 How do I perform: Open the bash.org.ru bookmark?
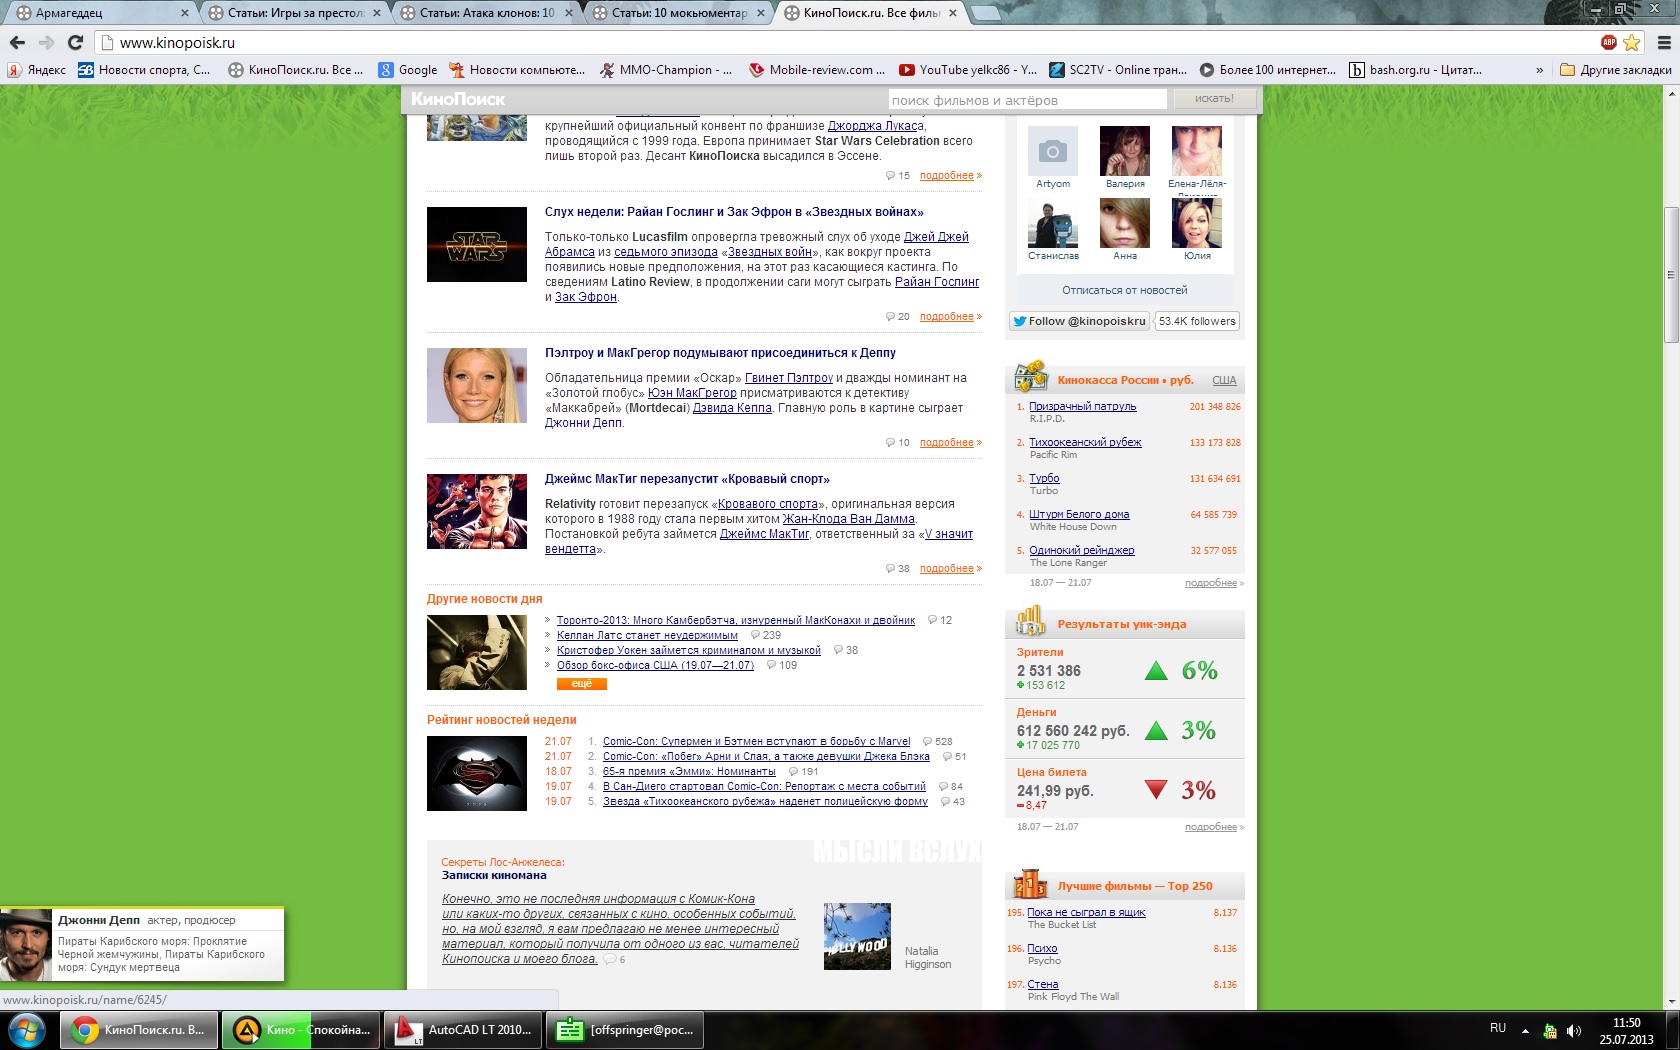point(1415,70)
